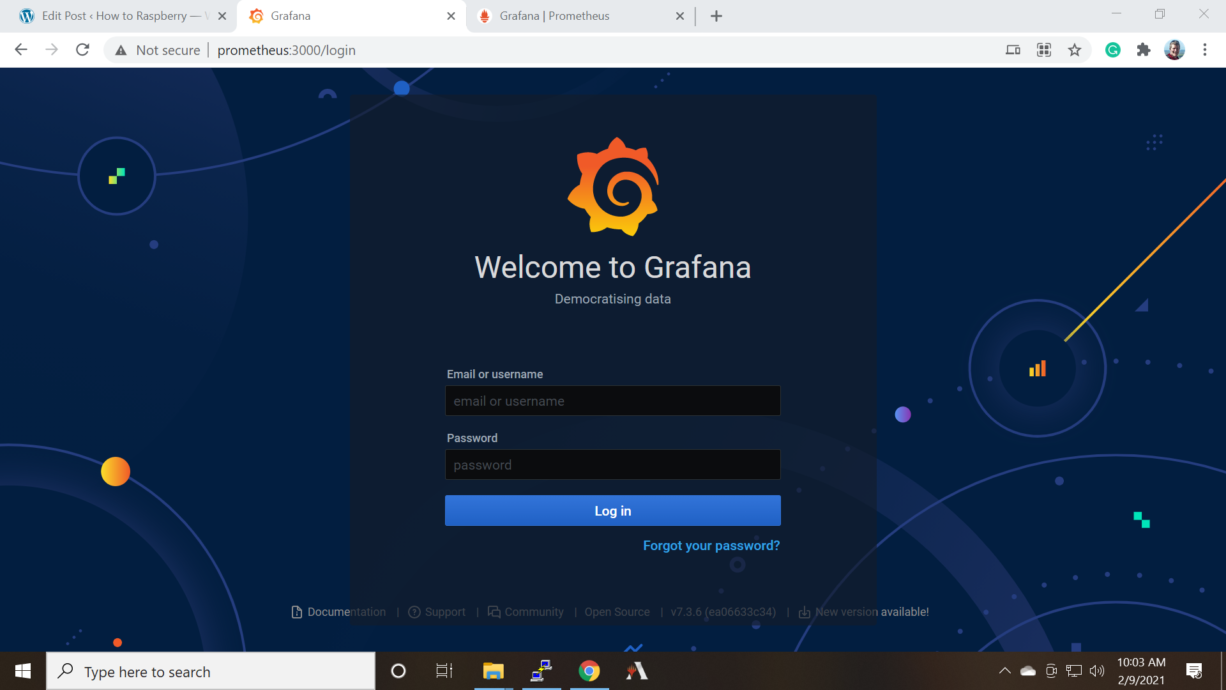The image size is (1226, 690).
Task: Click the Grafana flame logo
Action: 613,186
